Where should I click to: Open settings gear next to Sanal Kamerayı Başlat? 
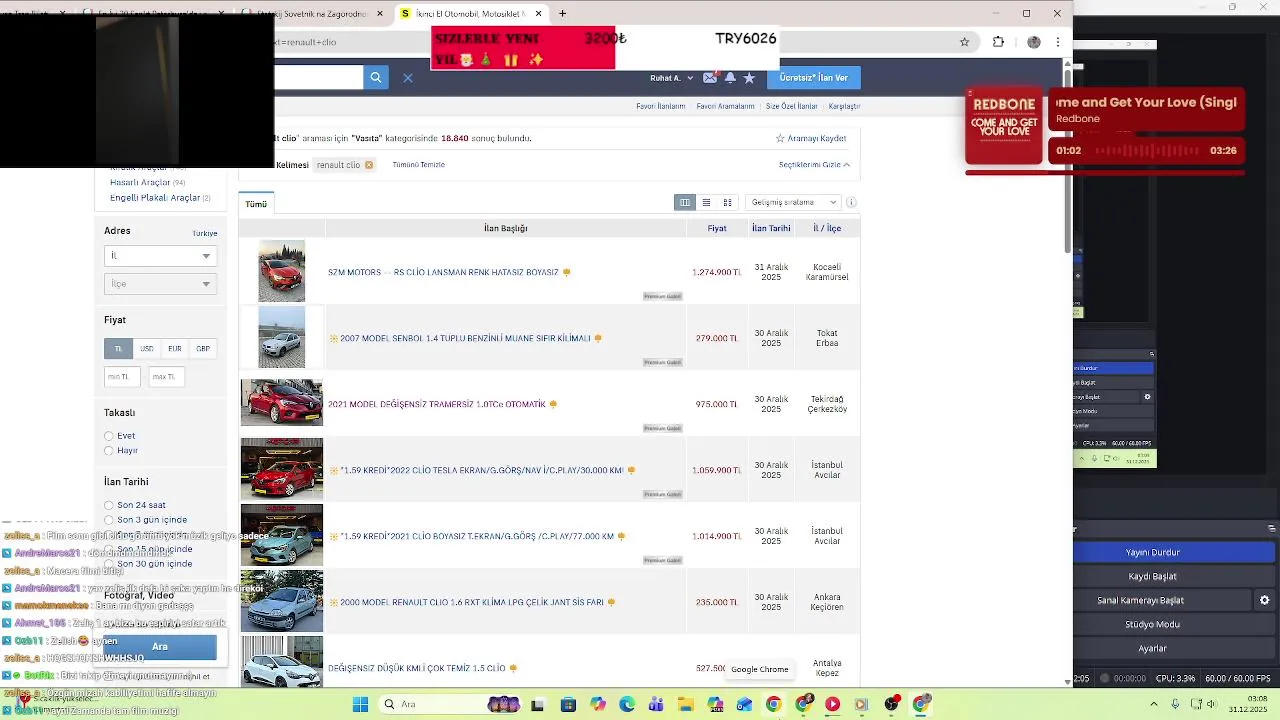(x=1264, y=601)
